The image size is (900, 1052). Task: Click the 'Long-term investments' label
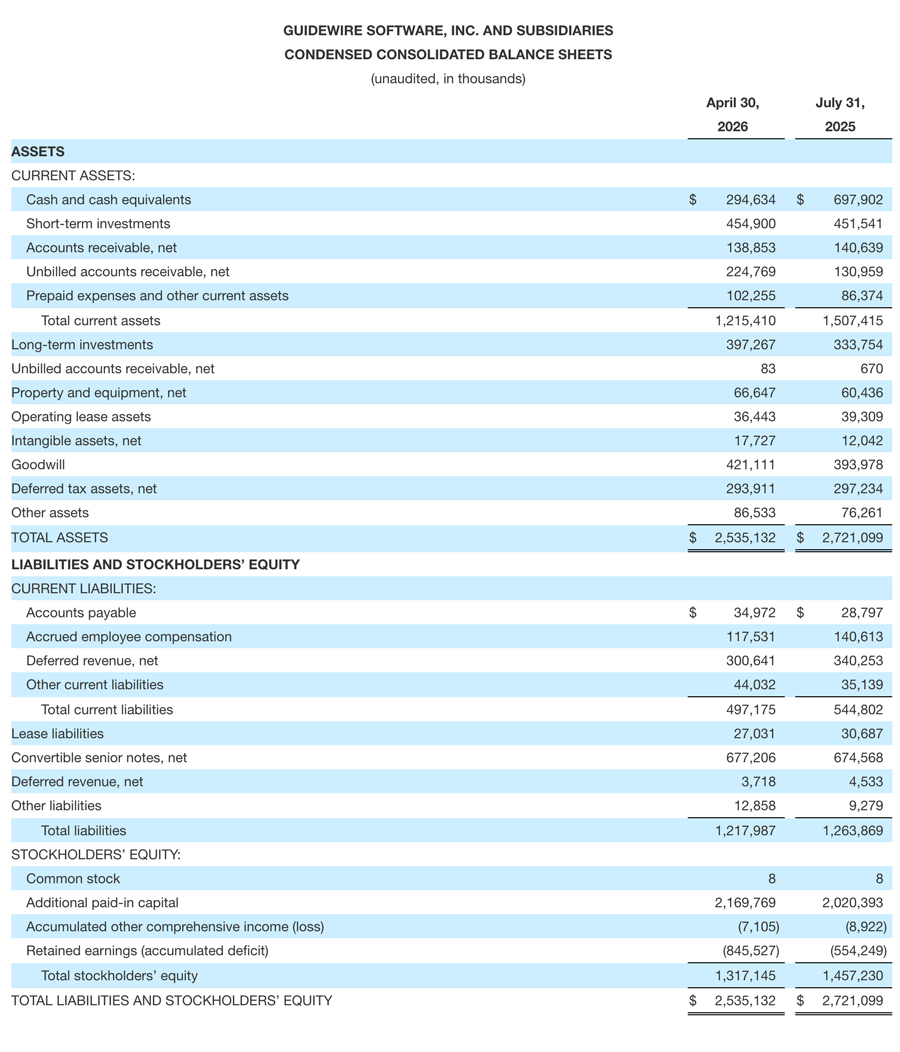coord(82,345)
